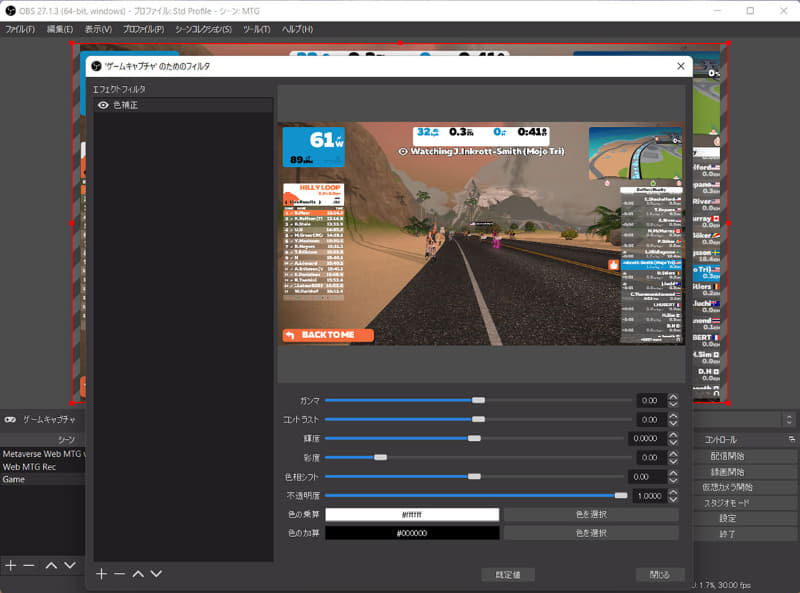800x593 pixels.
Task: Adjust the 不透明度 slider
Action: pyautogui.click(x=621, y=496)
